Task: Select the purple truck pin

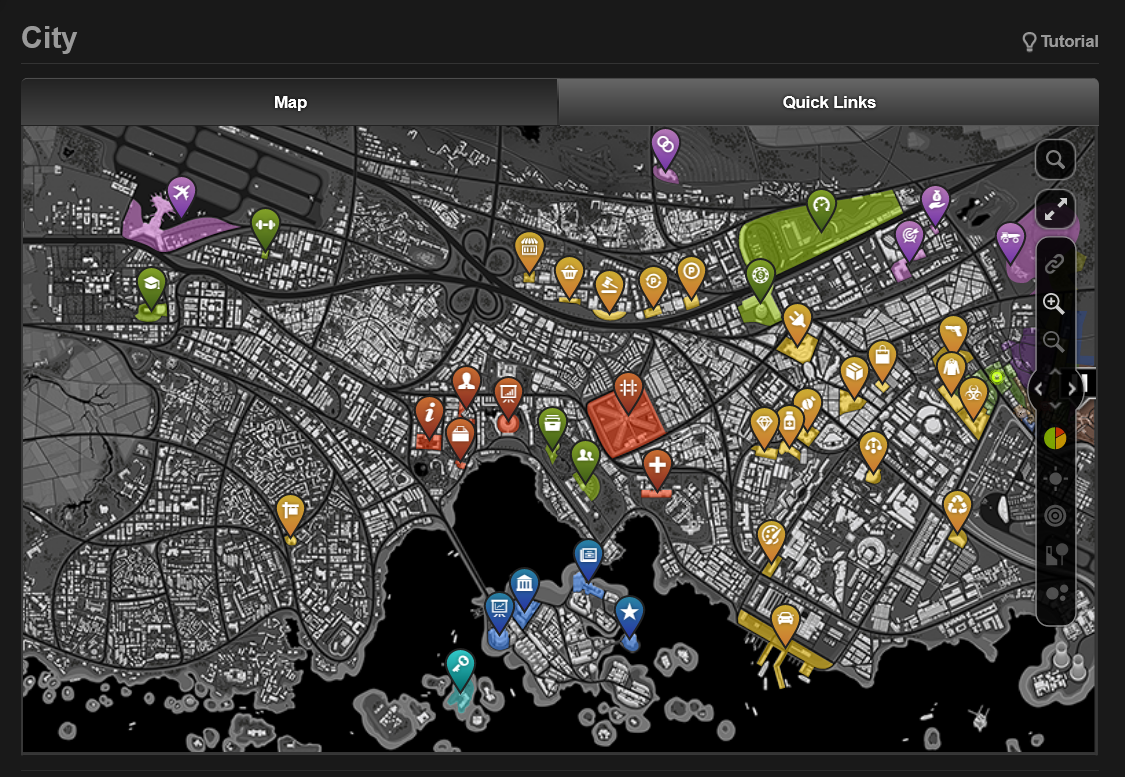Action: pos(1010,240)
